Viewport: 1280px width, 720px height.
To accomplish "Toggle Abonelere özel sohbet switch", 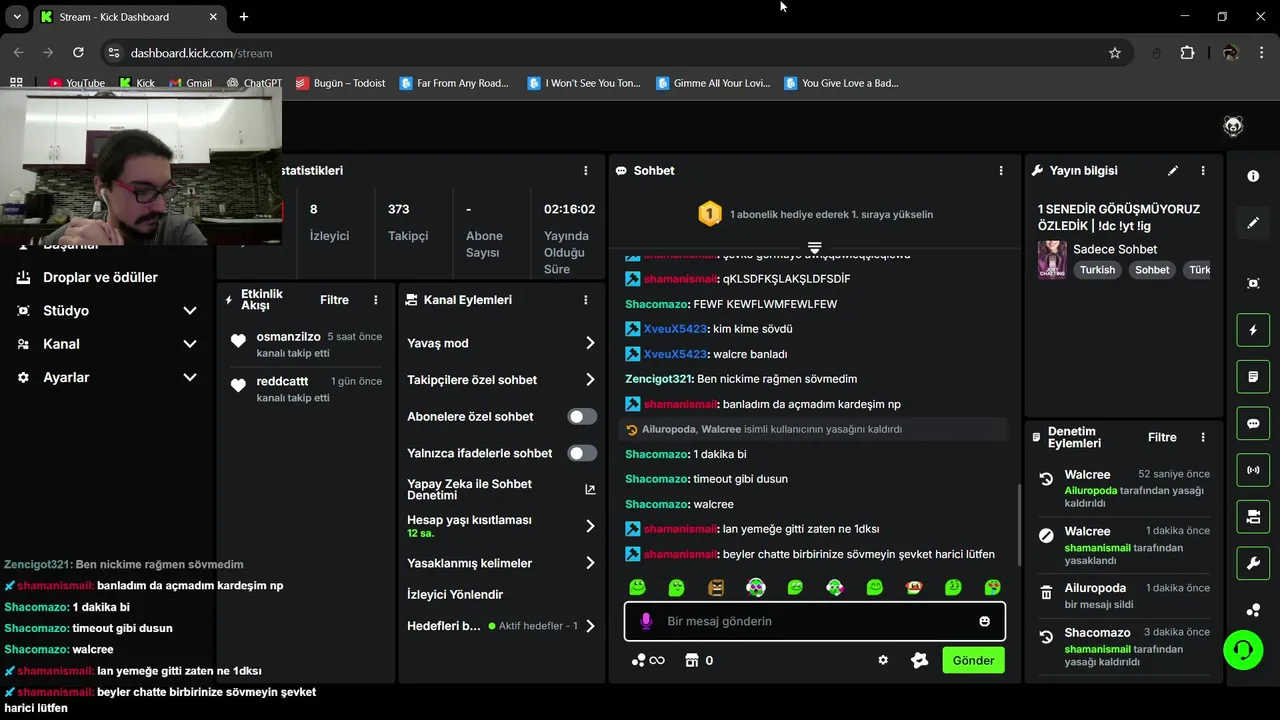I will pos(582,416).
